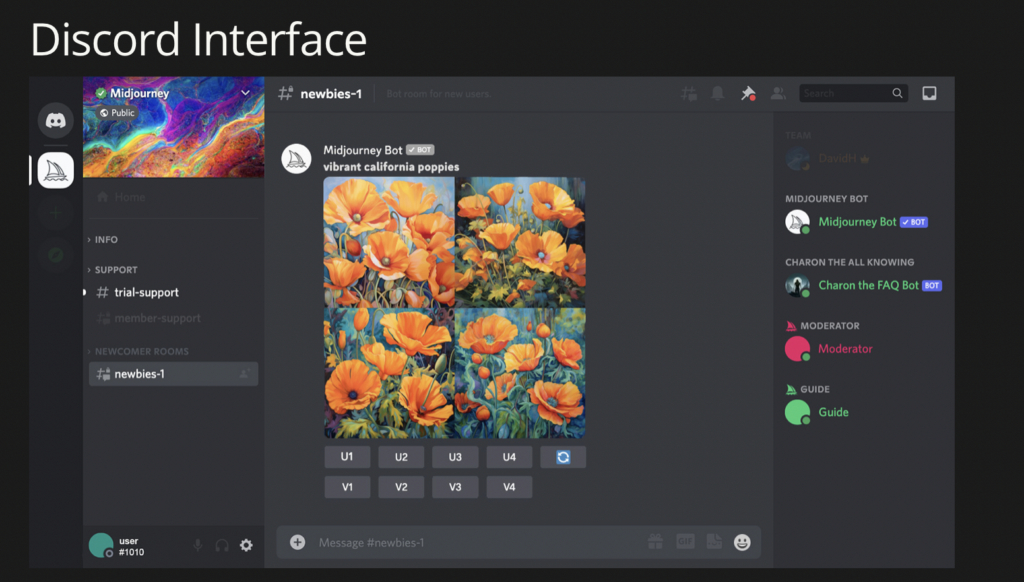
Task: Open Explore Discoverable Servers compass icon
Action: click(x=56, y=255)
